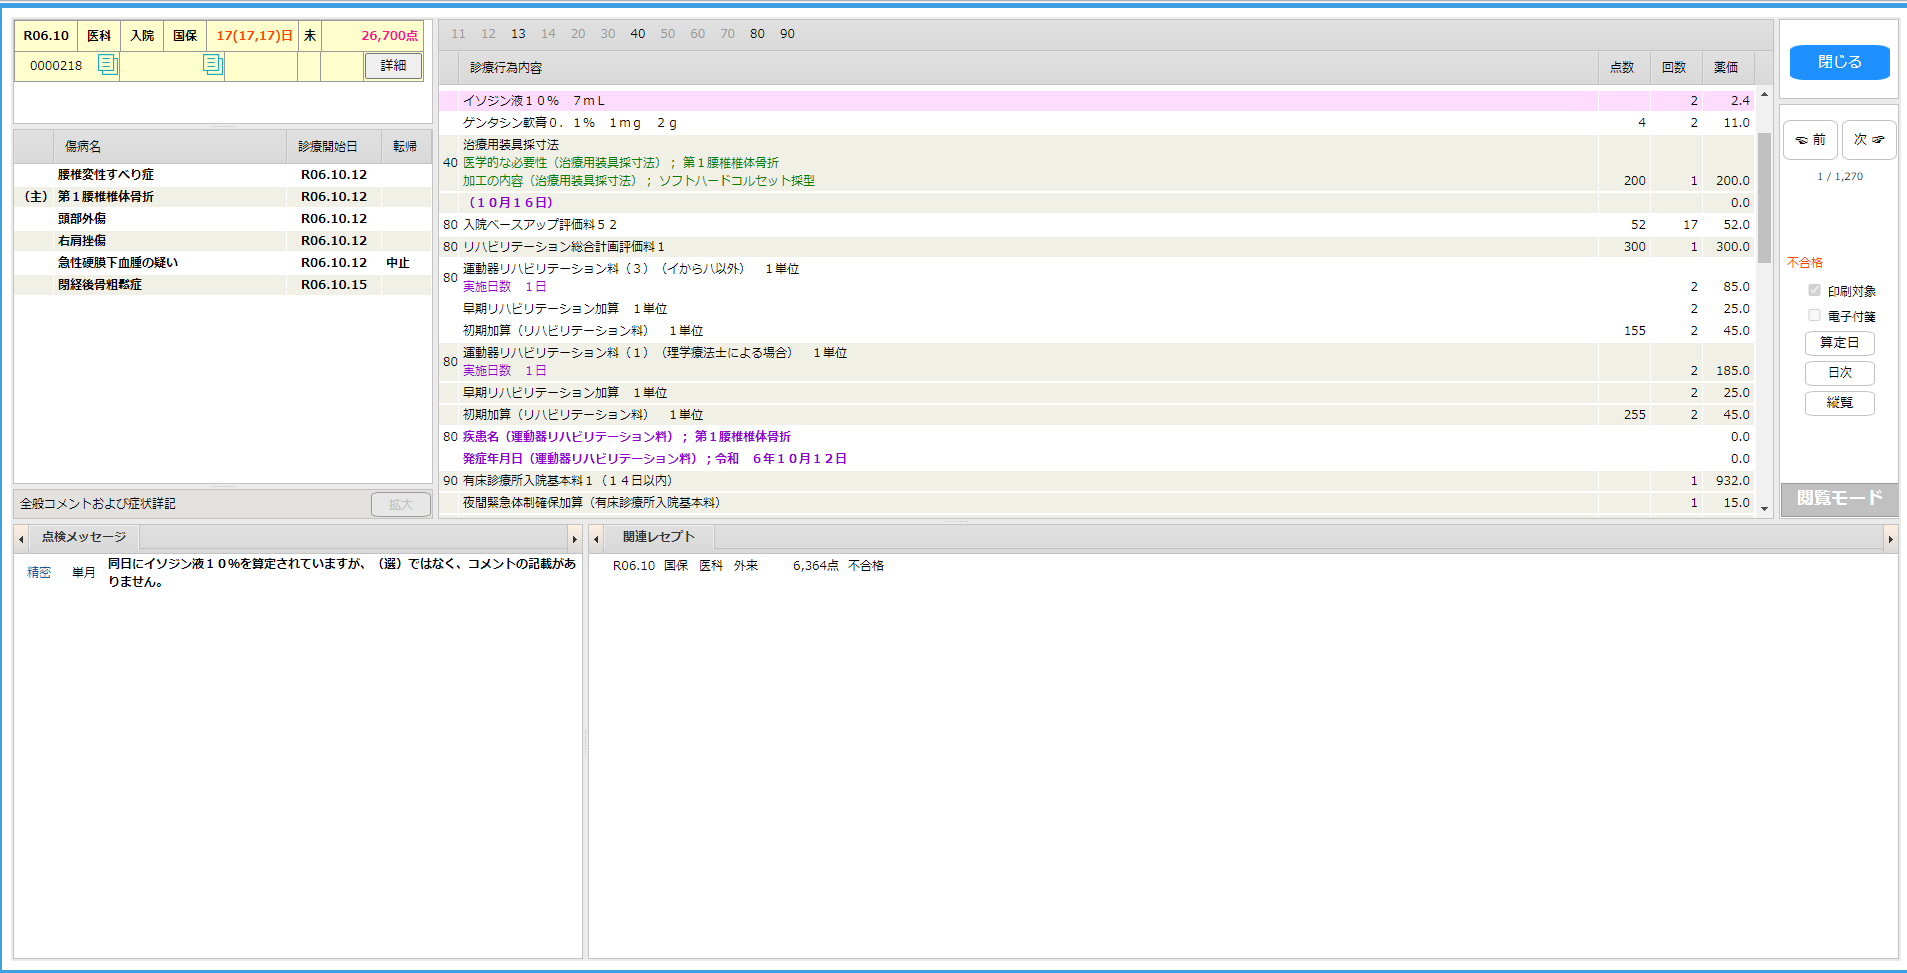The width and height of the screenshot is (1907, 973).
Task: Click patient number 0000218
Action: [56, 66]
